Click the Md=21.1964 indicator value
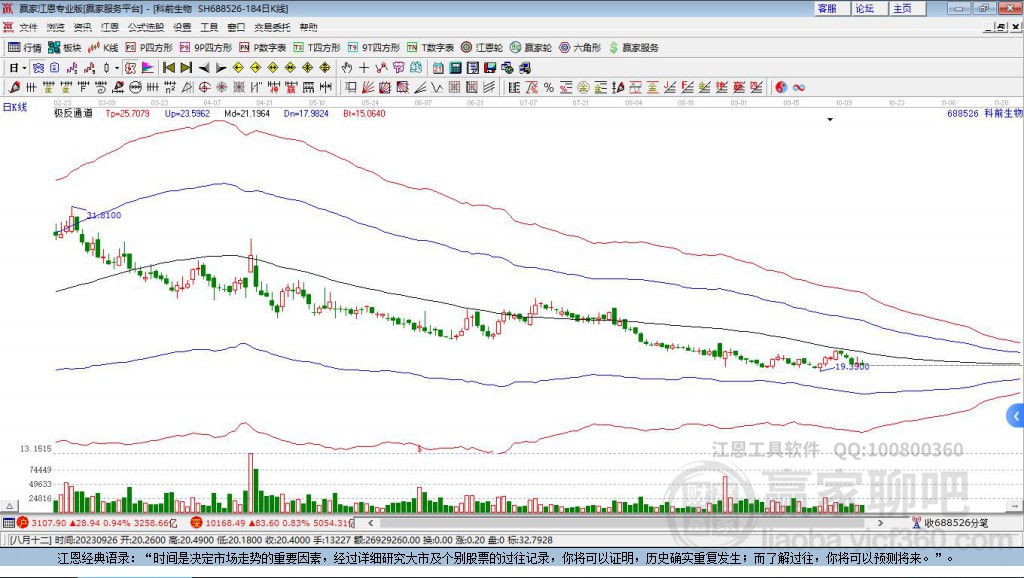This screenshot has height=578, width=1024. point(247,114)
